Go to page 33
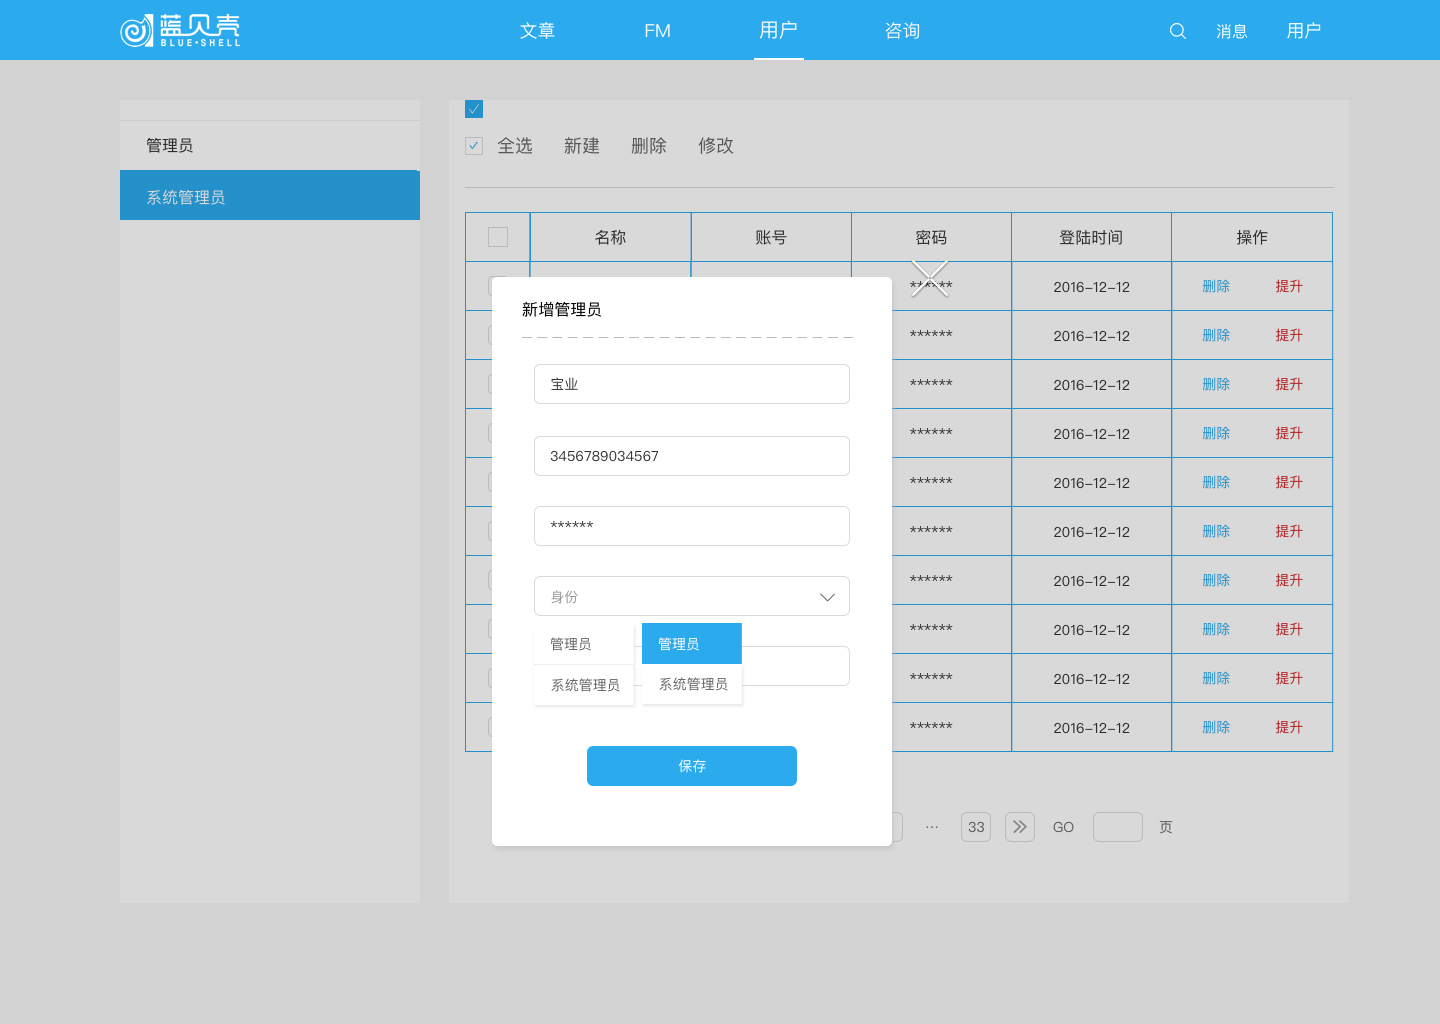Image resolution: width=1440 pixels, height=1024 pixels. point(976,827)
